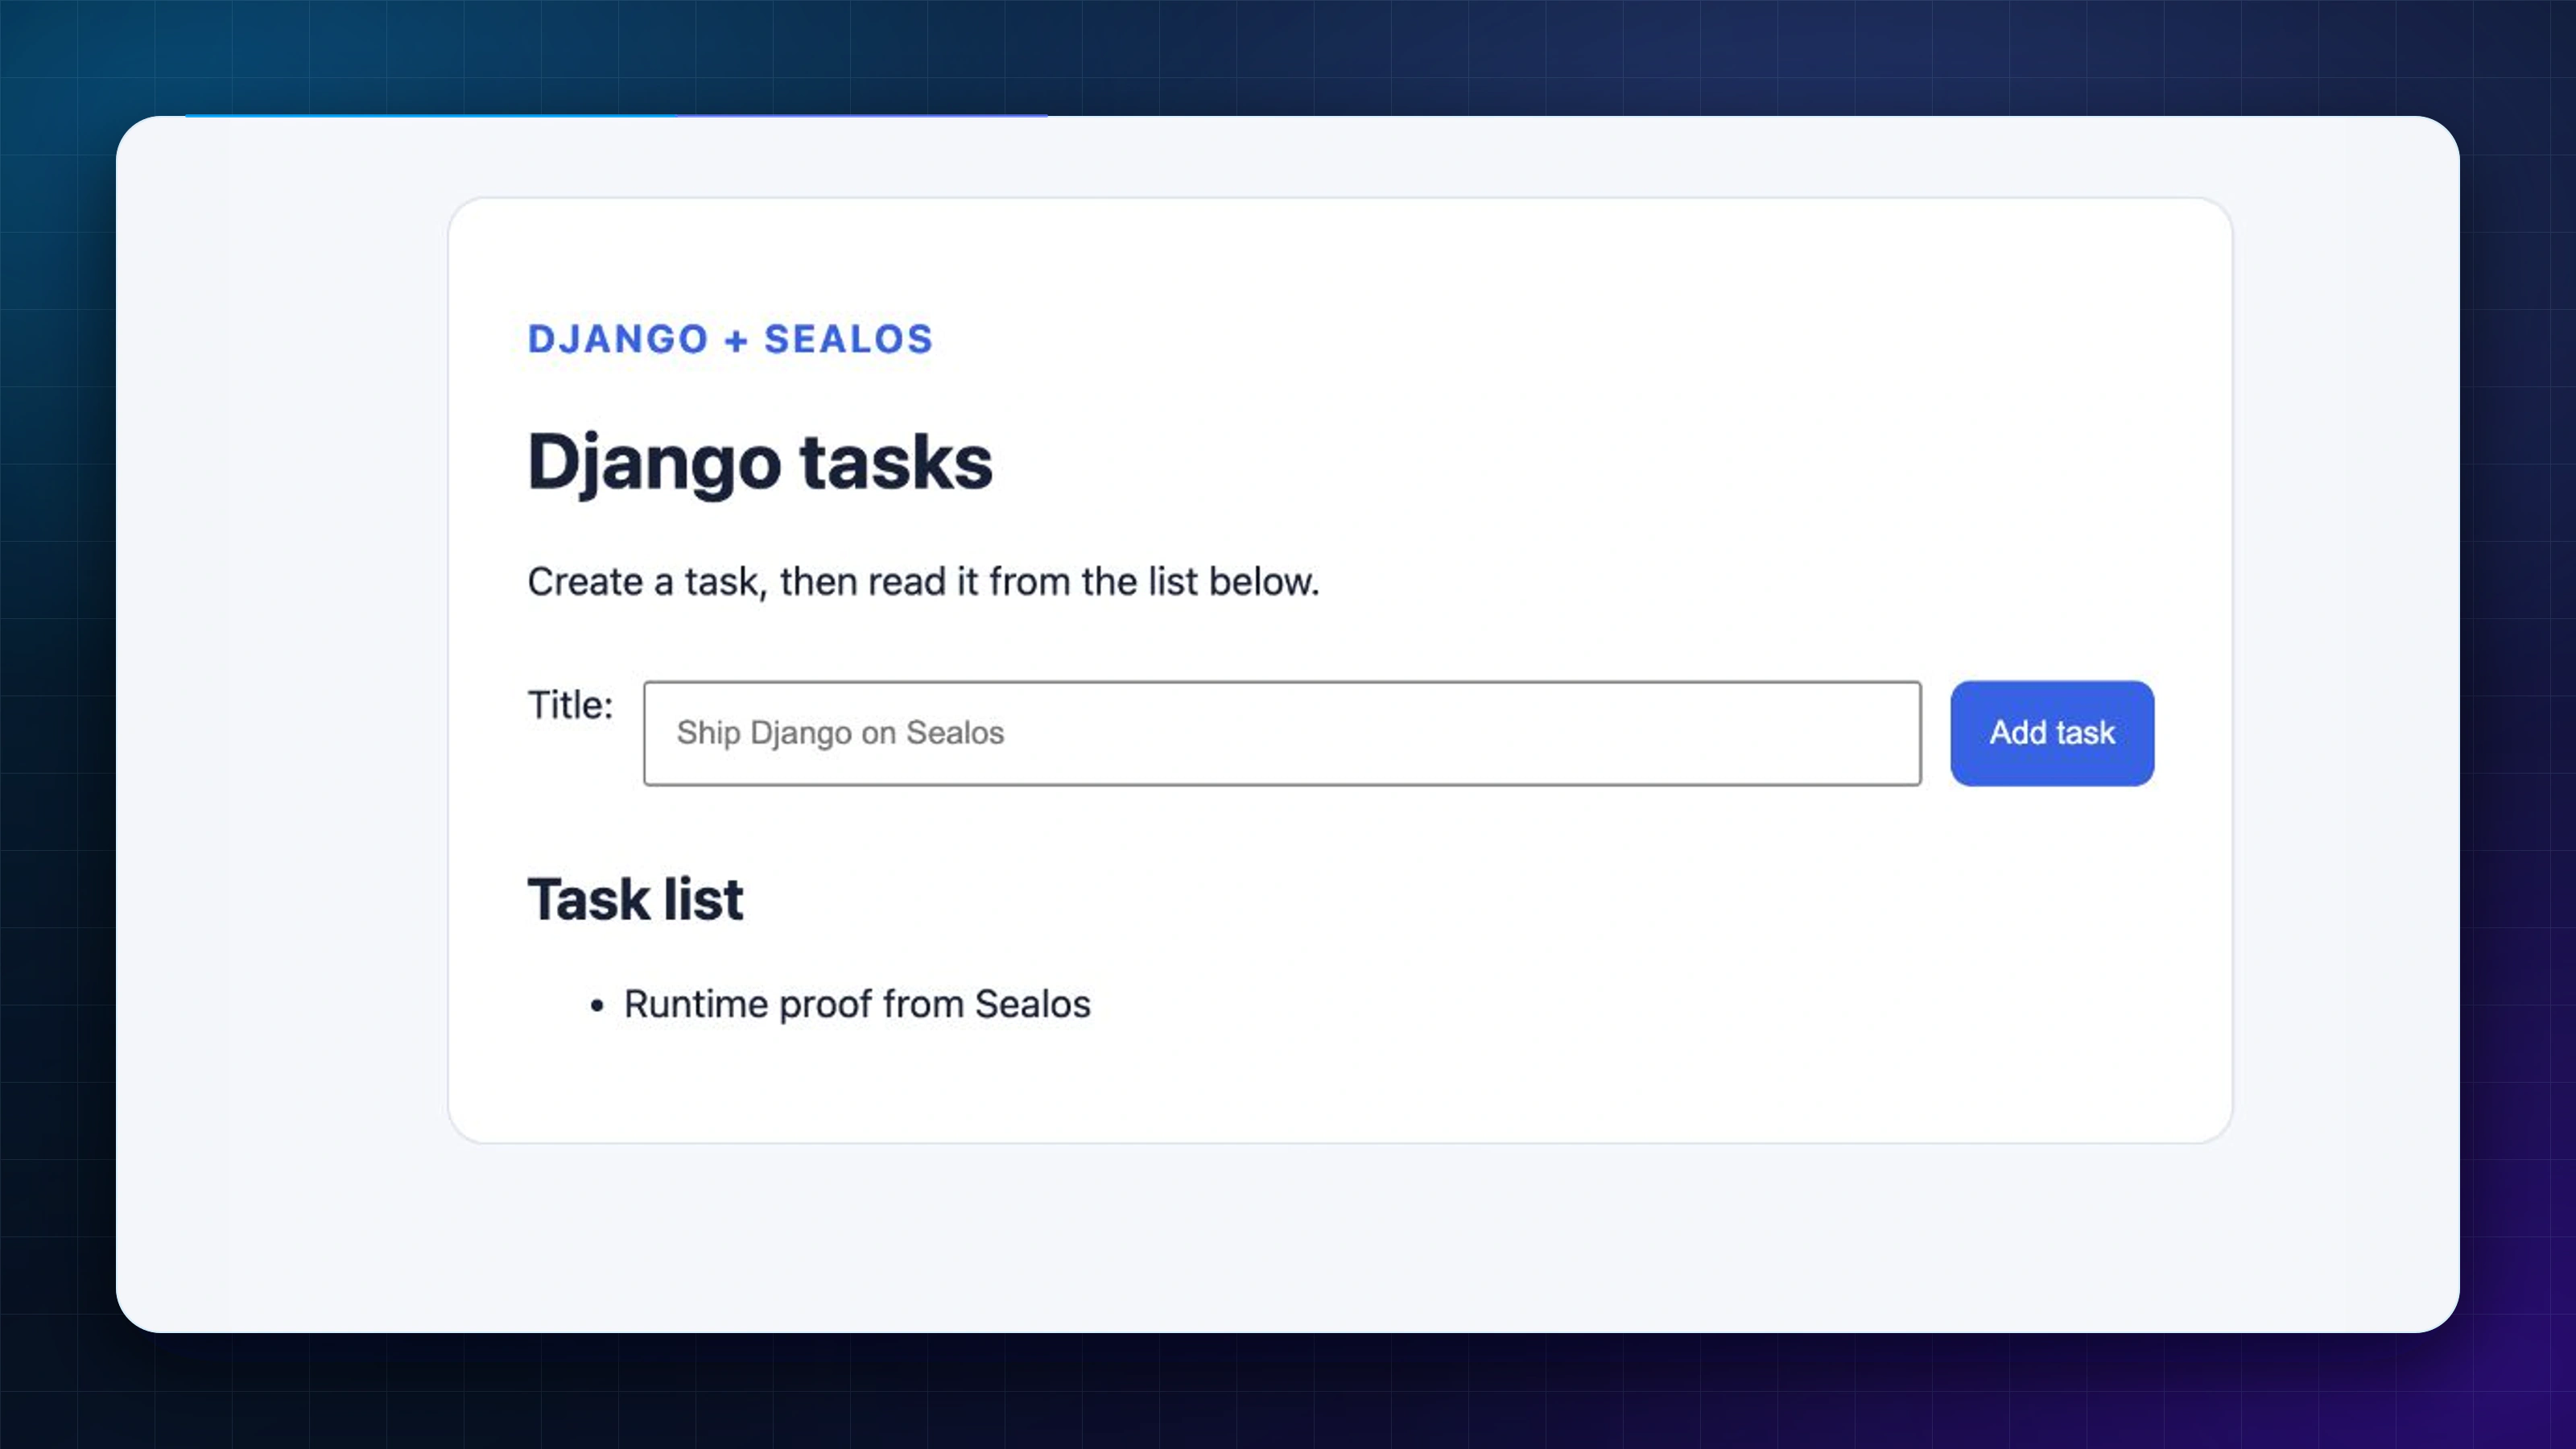Click the 'DJANGO + SEALOS' label

(730, 339)
